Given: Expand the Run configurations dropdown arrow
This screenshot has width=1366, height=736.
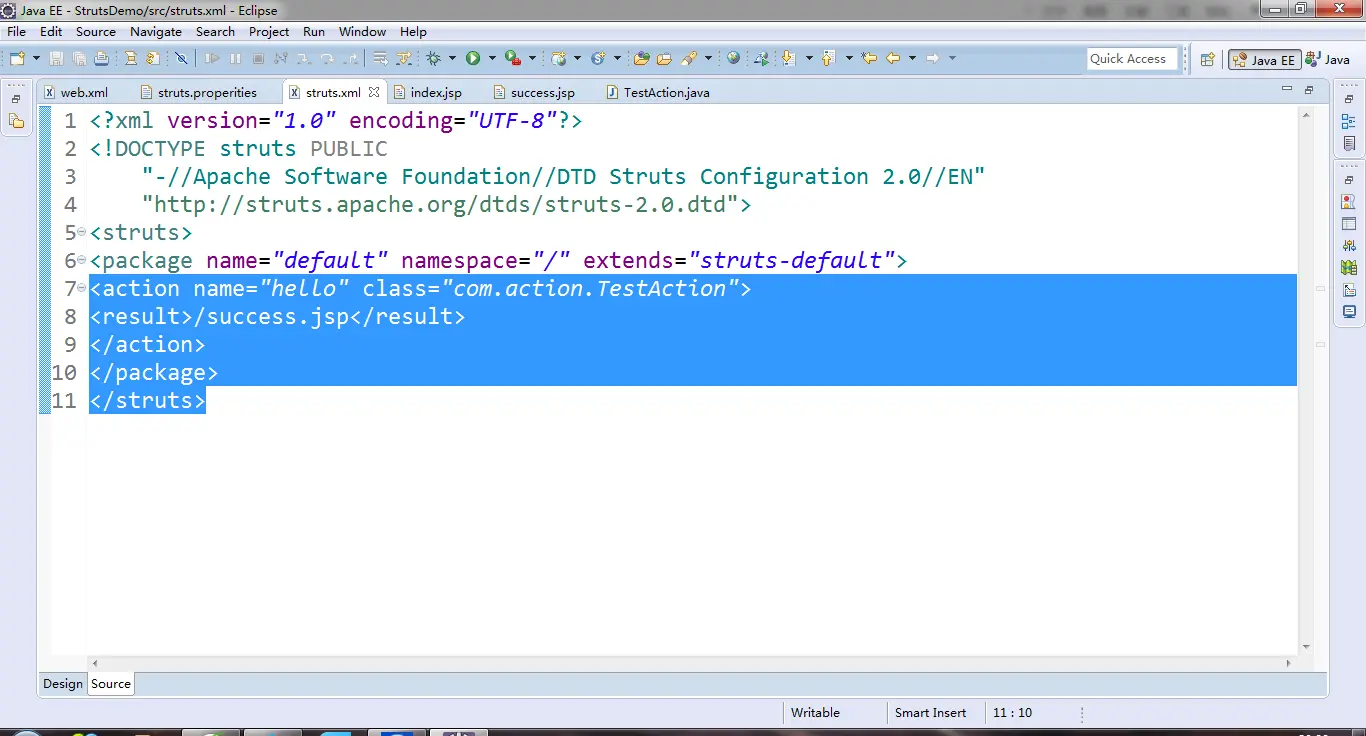Looking at the screenshot, I should [x=492, y=58].
